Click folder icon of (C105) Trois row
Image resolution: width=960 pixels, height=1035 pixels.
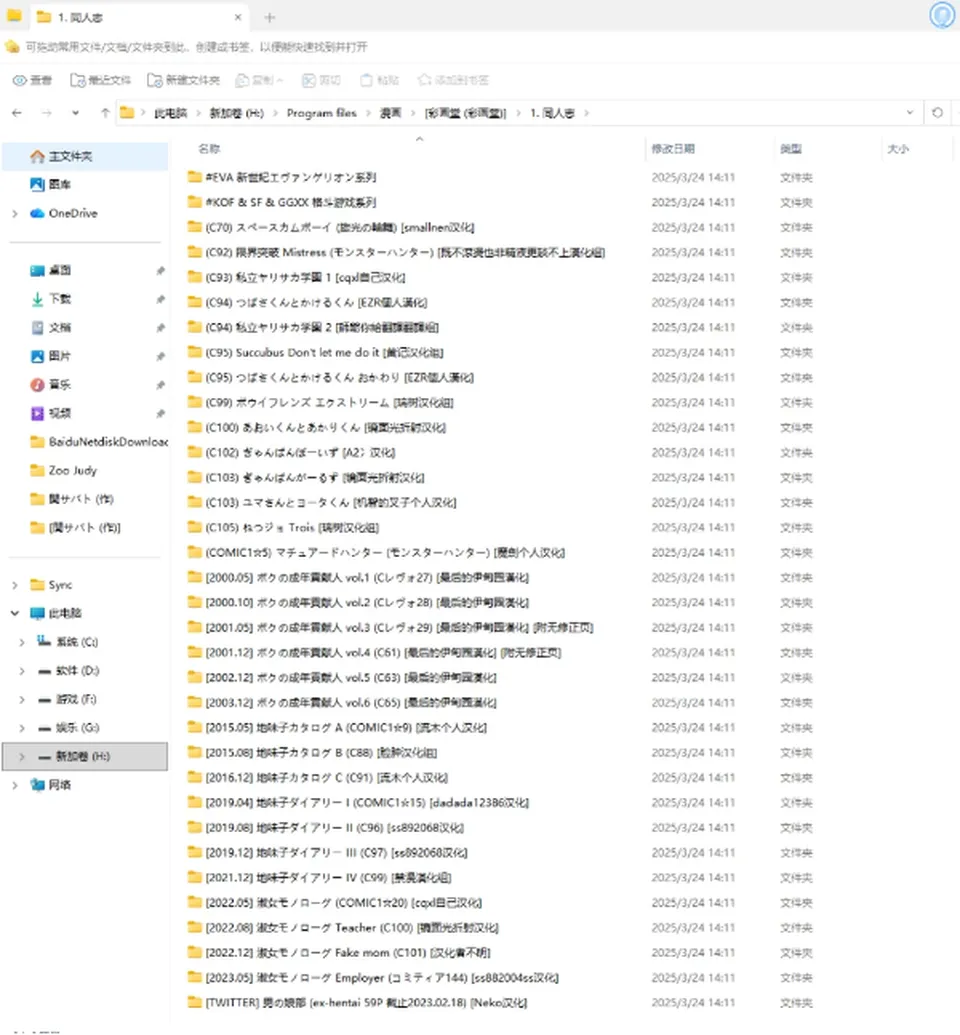tap(194, 527)
